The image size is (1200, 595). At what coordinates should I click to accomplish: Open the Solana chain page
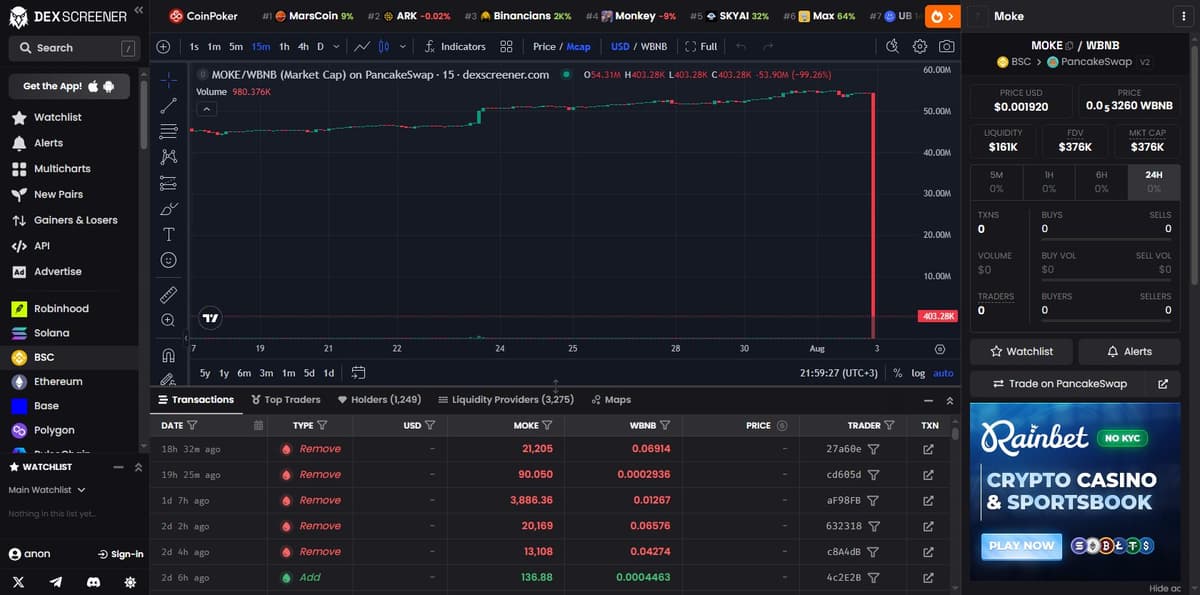click(x=52, y=333)
